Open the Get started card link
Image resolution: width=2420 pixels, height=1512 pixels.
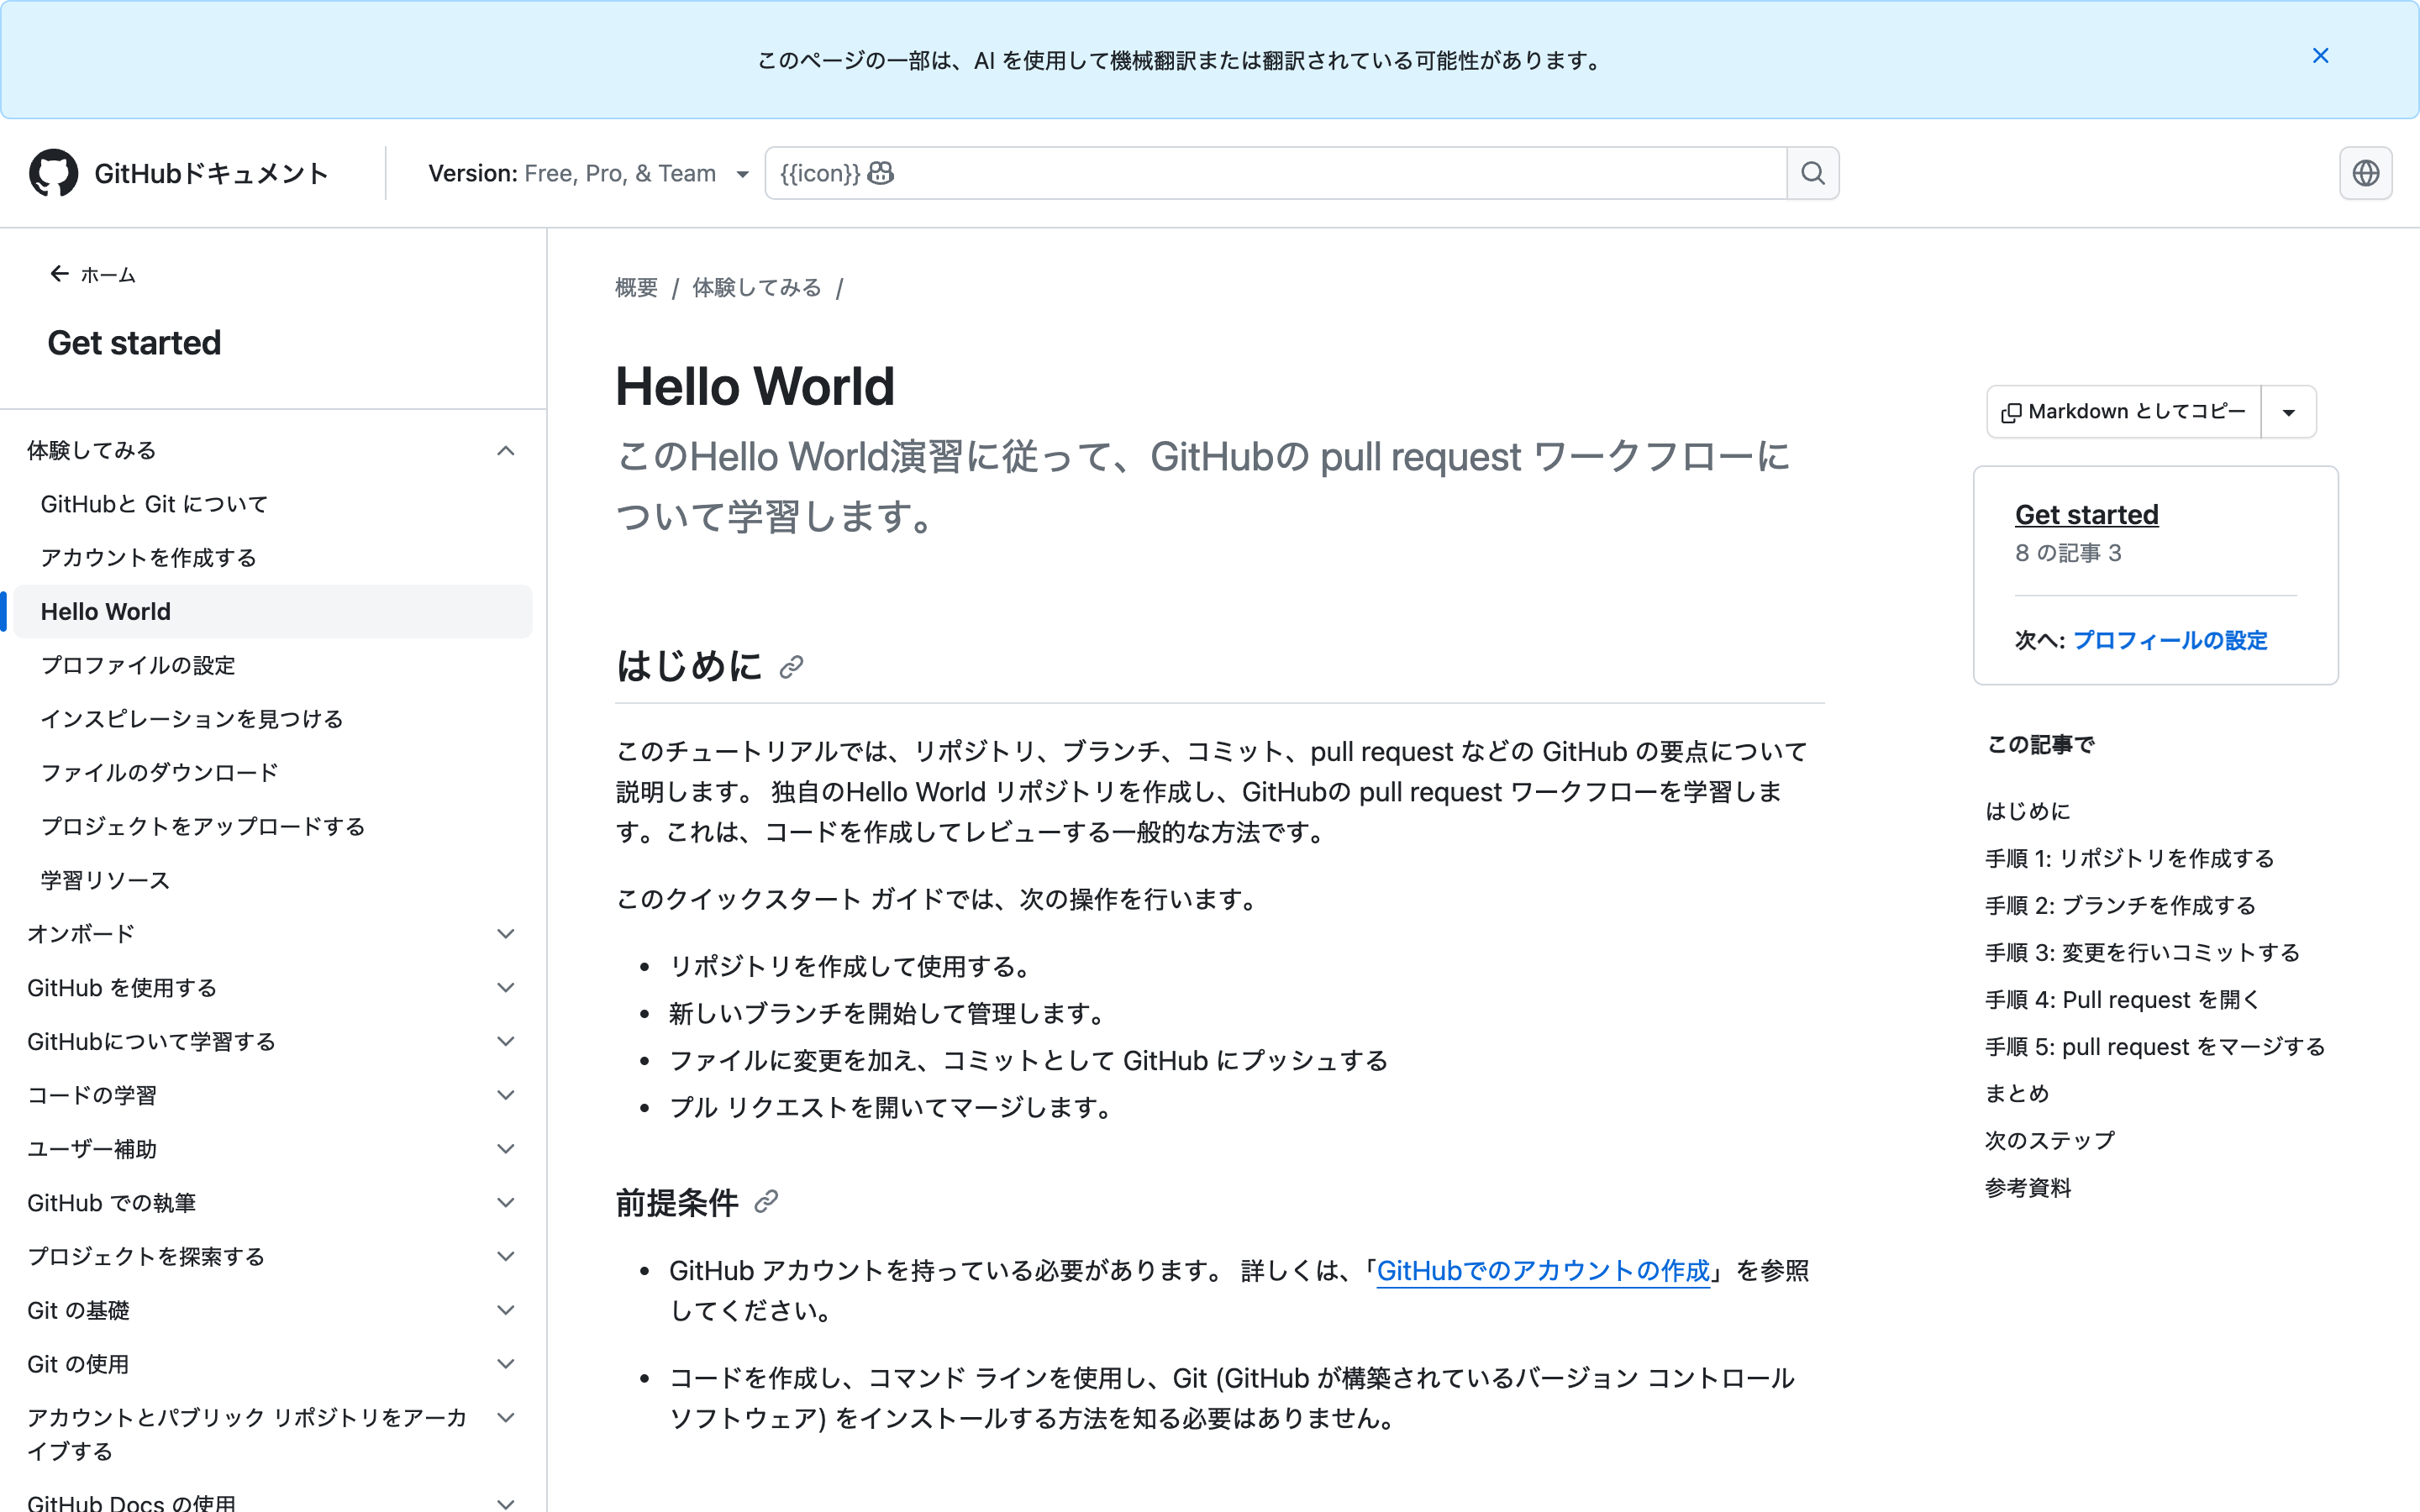point(2086,514)
